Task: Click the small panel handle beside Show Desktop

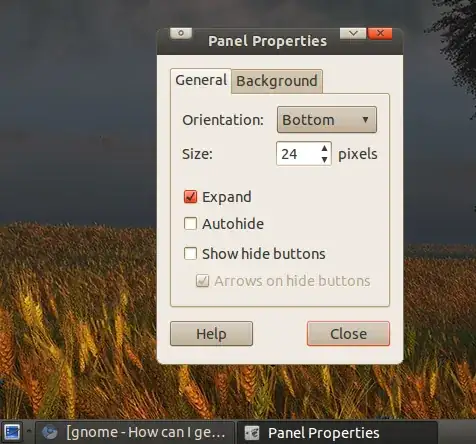Action: point(29,432)
